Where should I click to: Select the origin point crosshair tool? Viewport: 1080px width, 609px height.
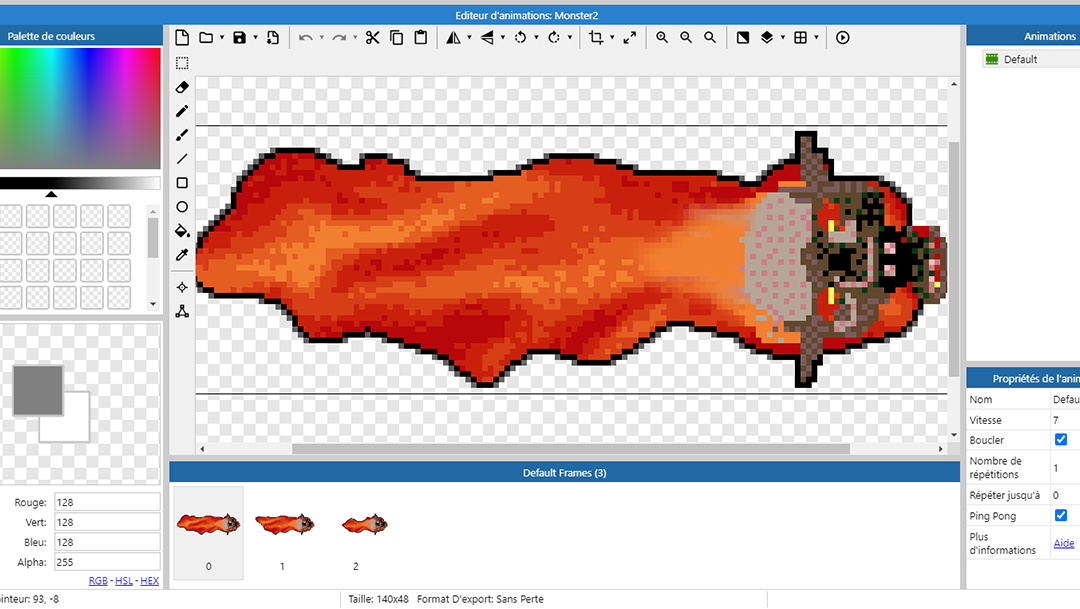point(182,287)
